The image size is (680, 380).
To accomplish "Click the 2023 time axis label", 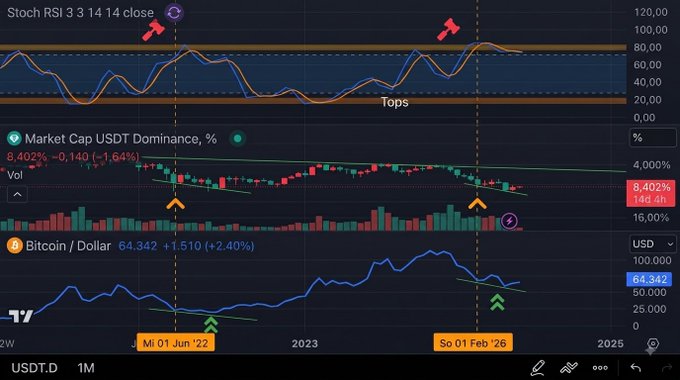I will pyautogui.click(x=304, y=344).
